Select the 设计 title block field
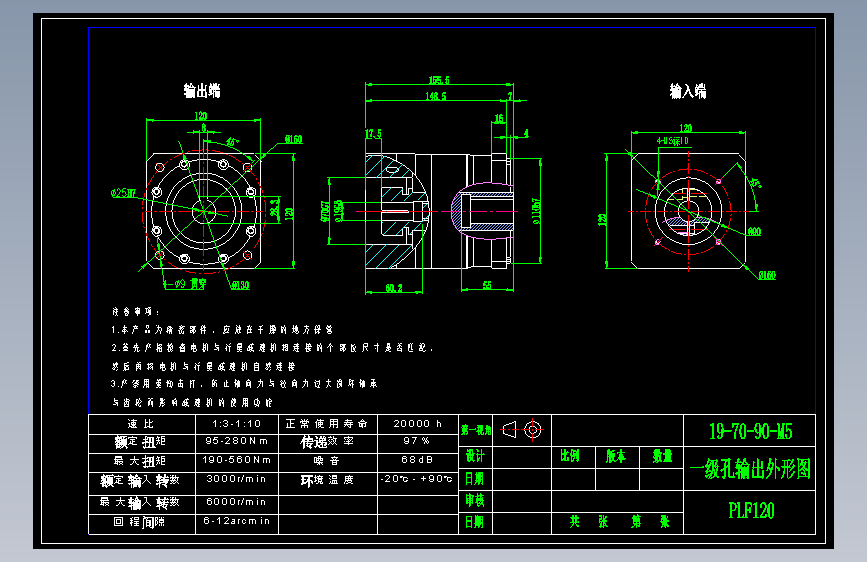Image resolution: width=867 pixels, height=562 pixels. point(475,456)
